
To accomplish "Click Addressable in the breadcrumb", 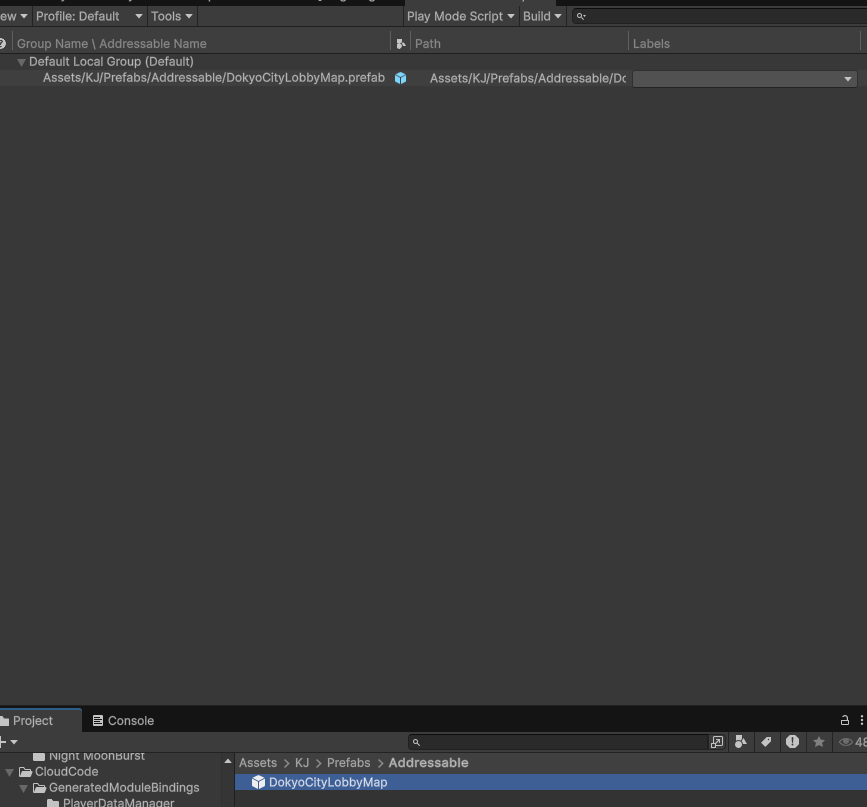I will coord(428,763).
